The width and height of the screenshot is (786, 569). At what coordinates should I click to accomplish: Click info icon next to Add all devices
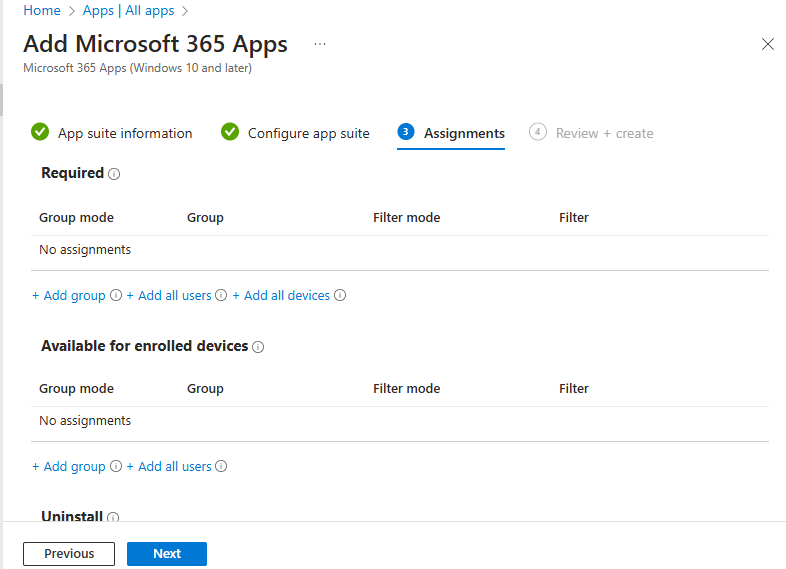tap(340, 296)
